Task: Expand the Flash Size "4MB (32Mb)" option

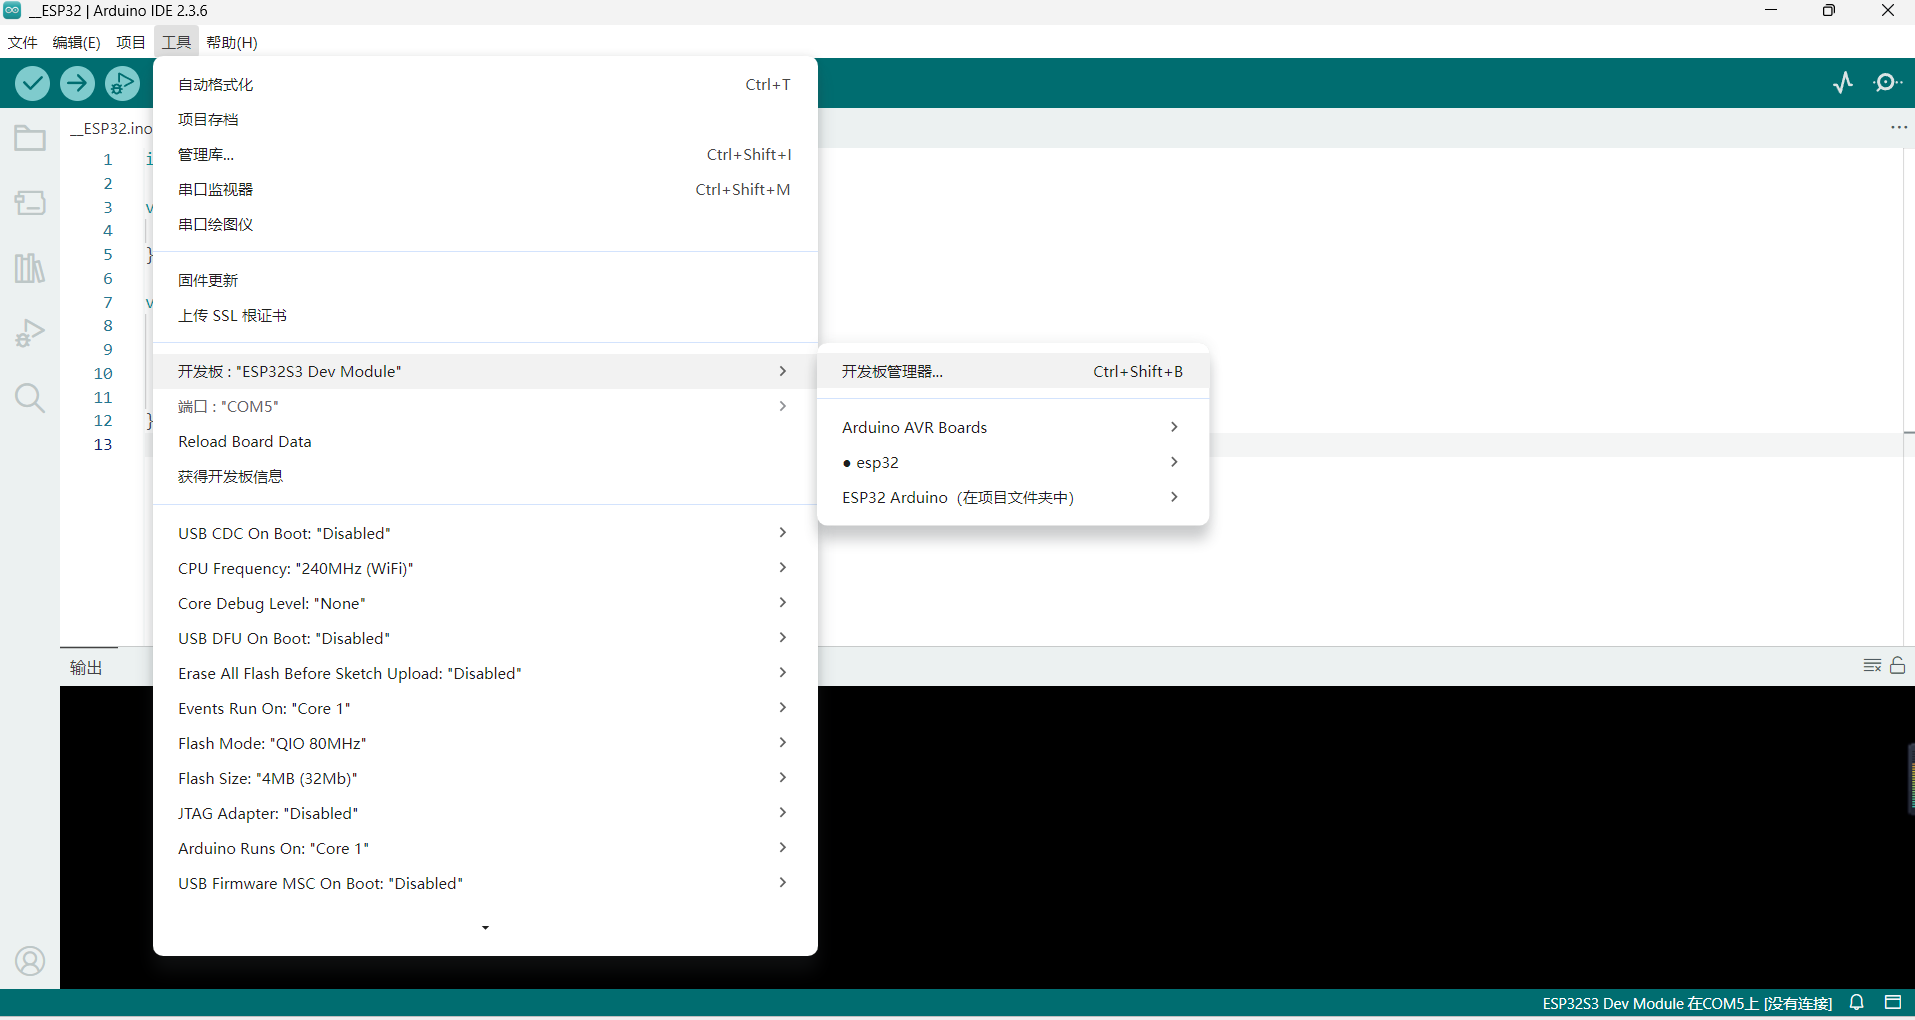Action: [485, 779]
